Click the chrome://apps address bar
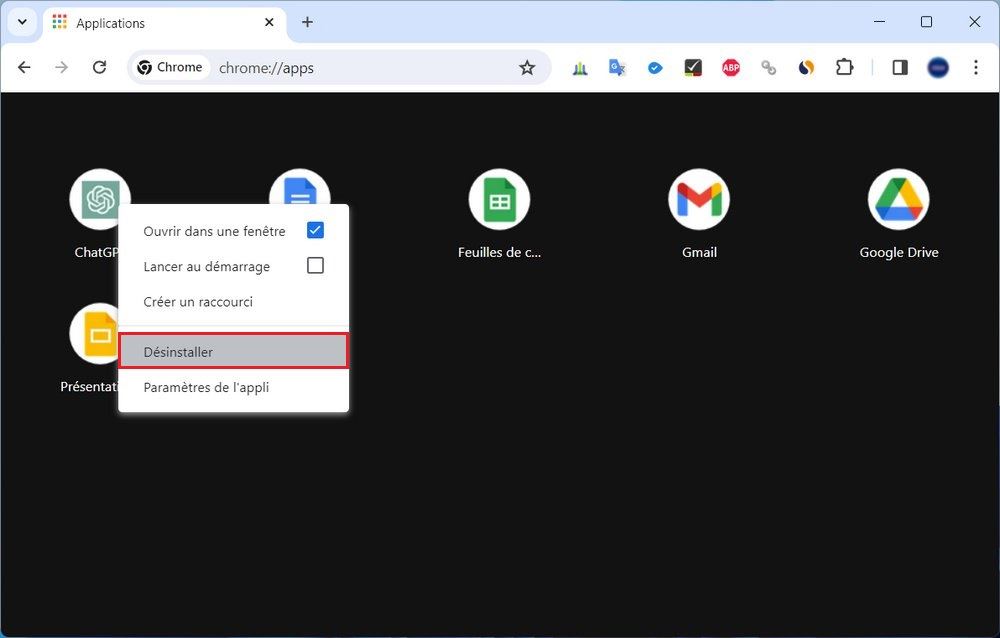The height and width of the screenshot is (638, 1000). point(360,68)
